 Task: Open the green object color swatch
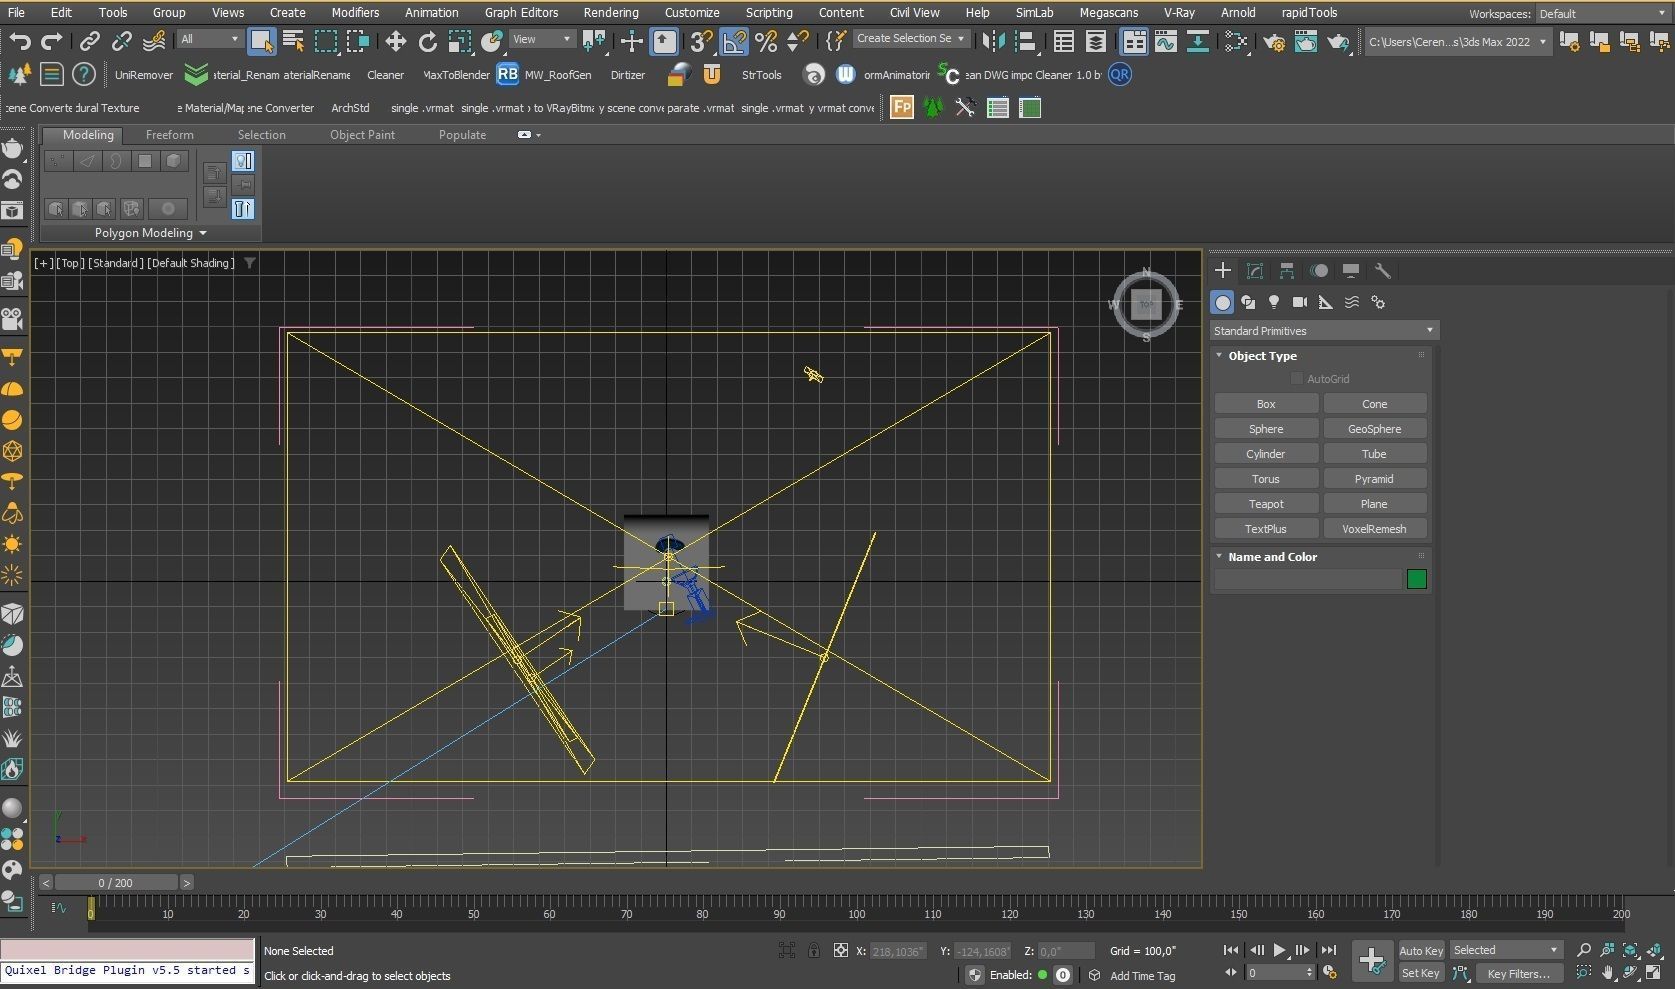pyautogui.click(x=1416, y=579)
